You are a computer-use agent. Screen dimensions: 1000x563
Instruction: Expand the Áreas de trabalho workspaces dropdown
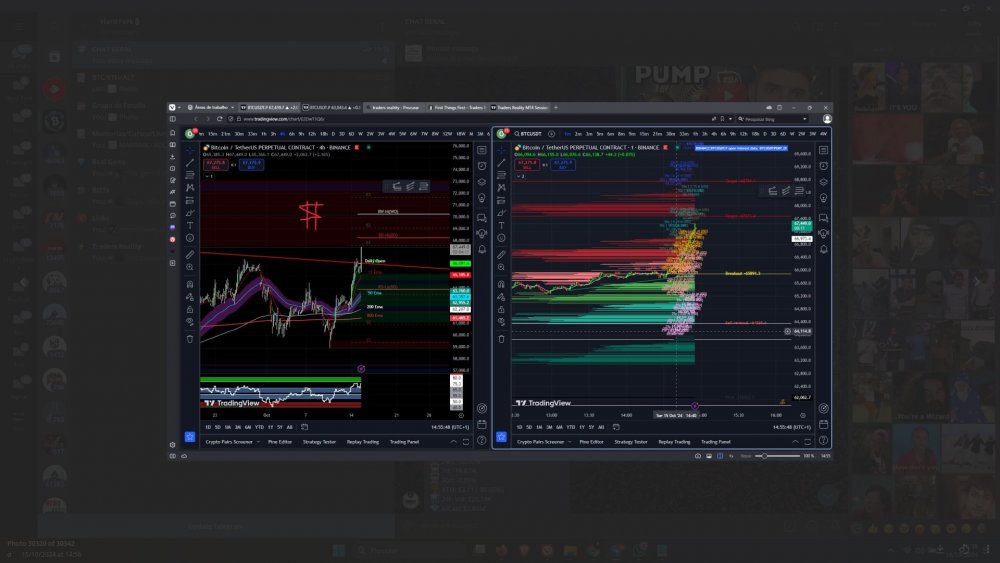pos(212,107)
